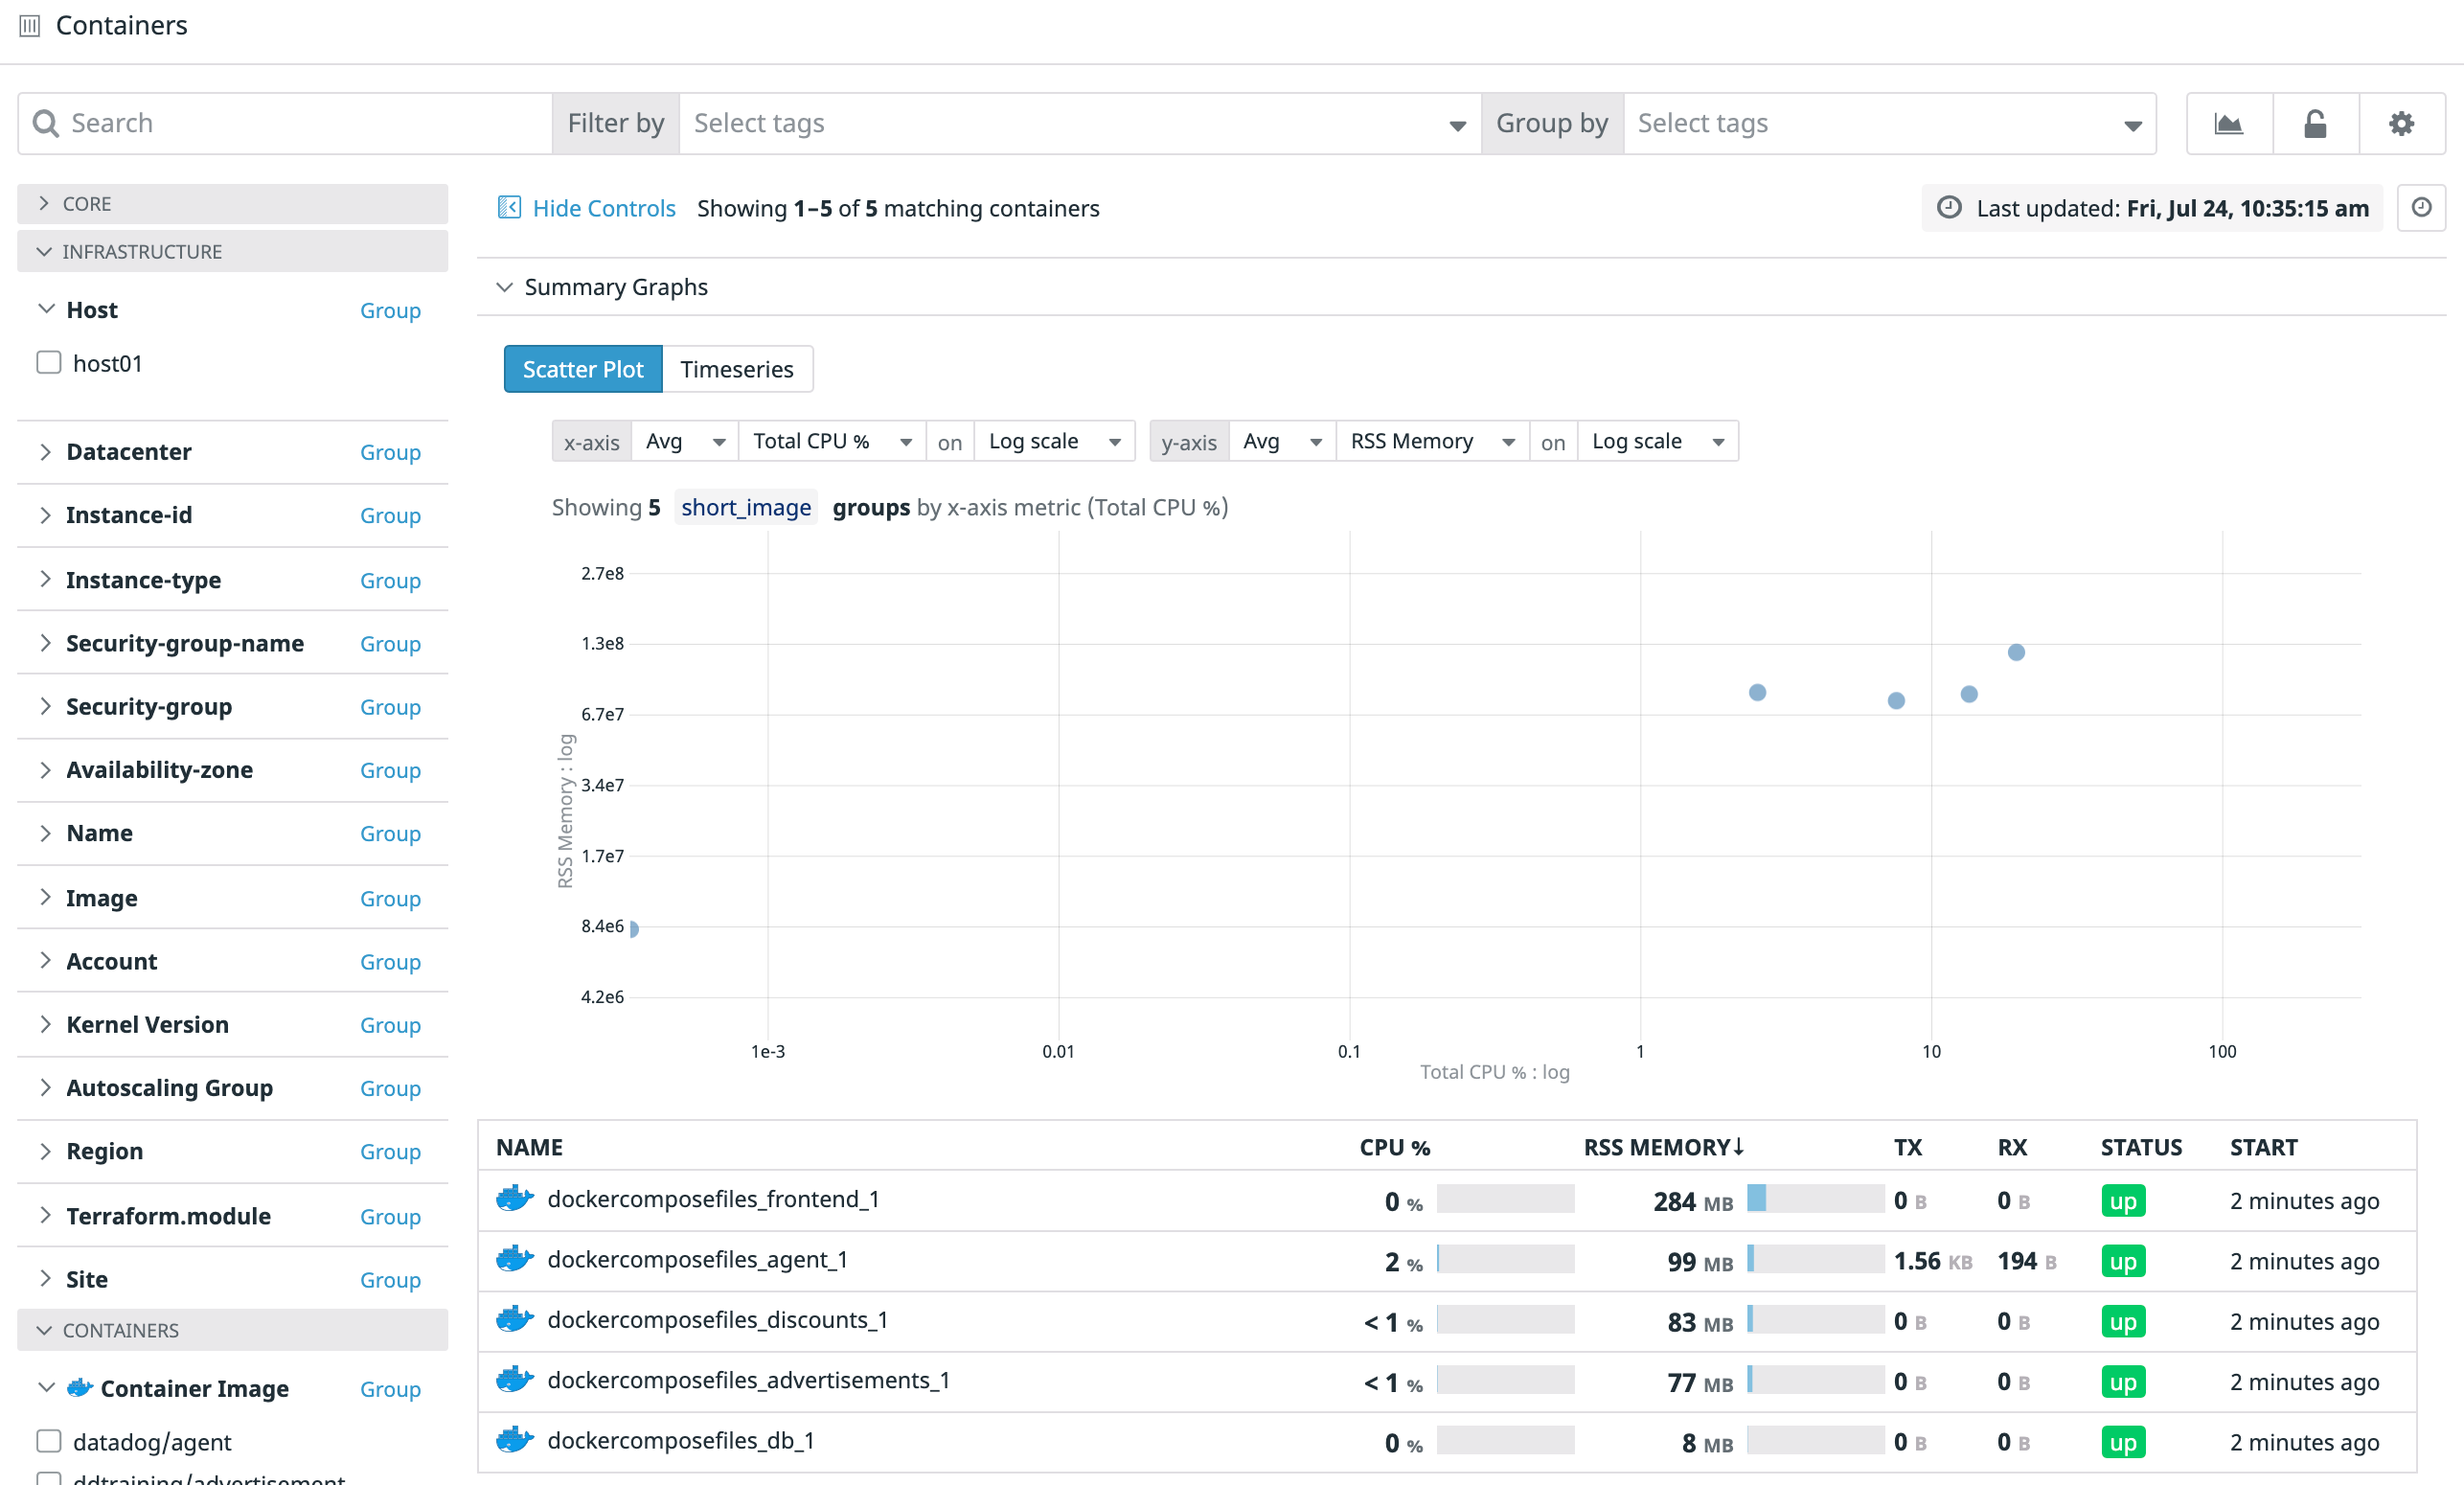Enable the datadog/agent image checkbox
The height and width of the screenshot is (1485, 2464).
pos(49,1440)
